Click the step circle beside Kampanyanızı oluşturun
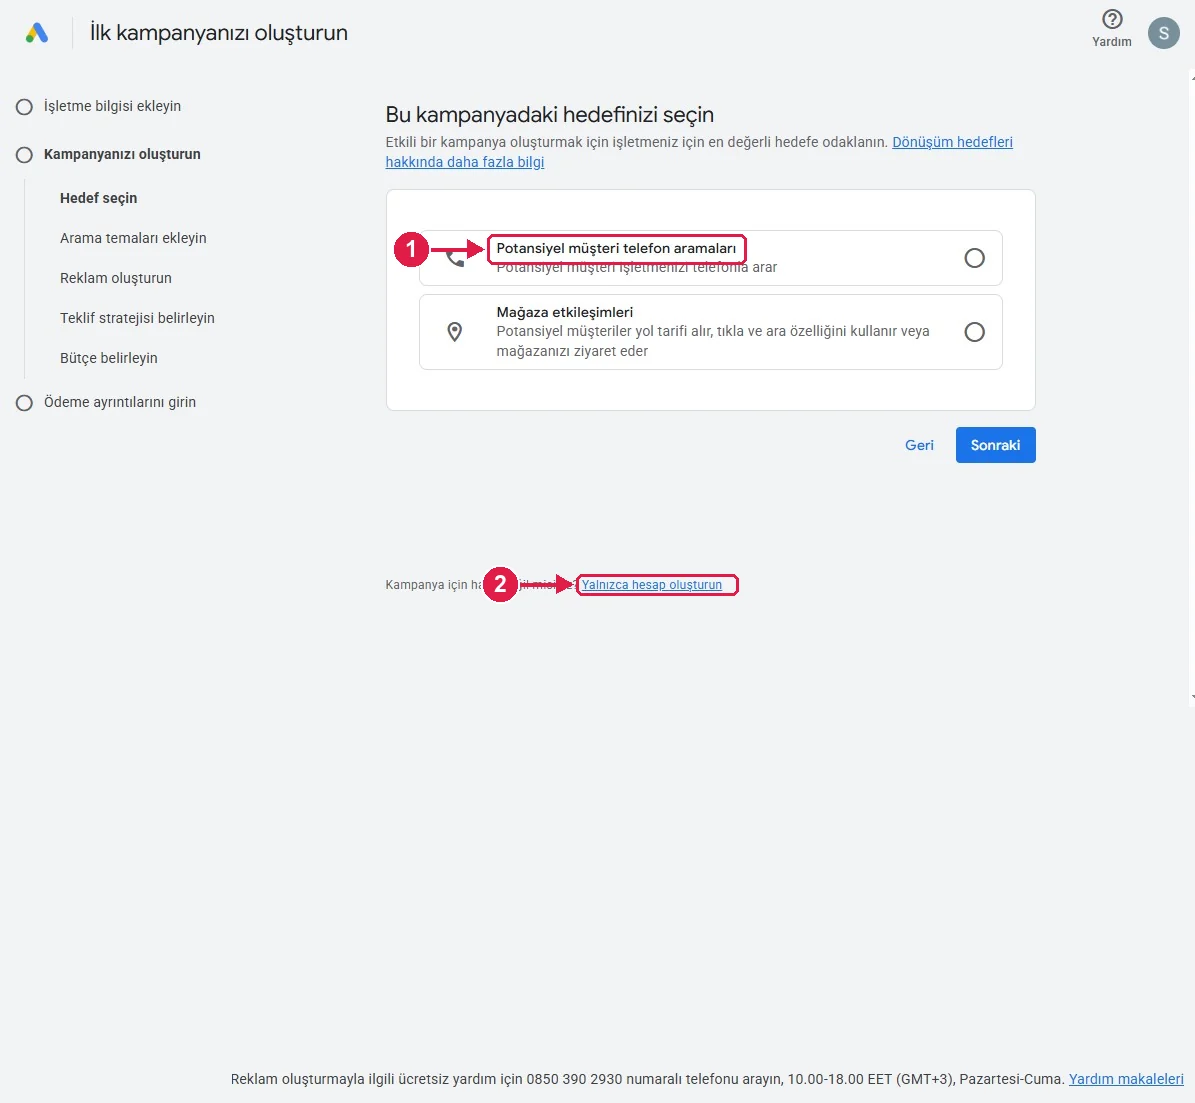Screen dimensions: 1195x1103 point(24,155)
